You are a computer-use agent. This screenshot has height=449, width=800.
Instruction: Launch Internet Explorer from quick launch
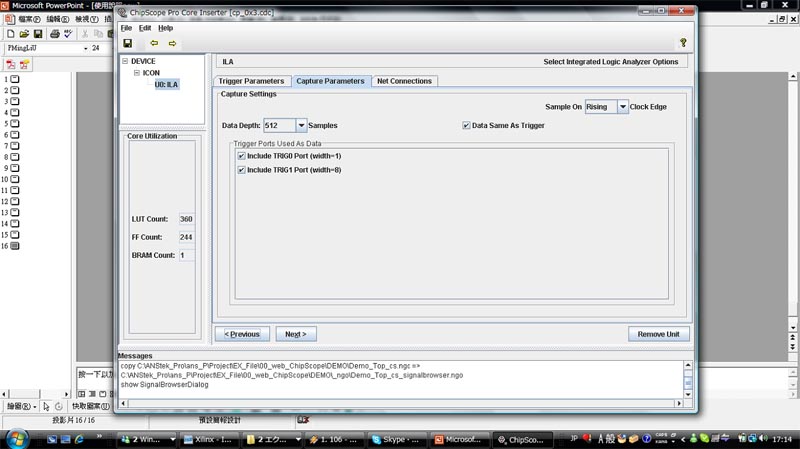(x=79, y=439)
